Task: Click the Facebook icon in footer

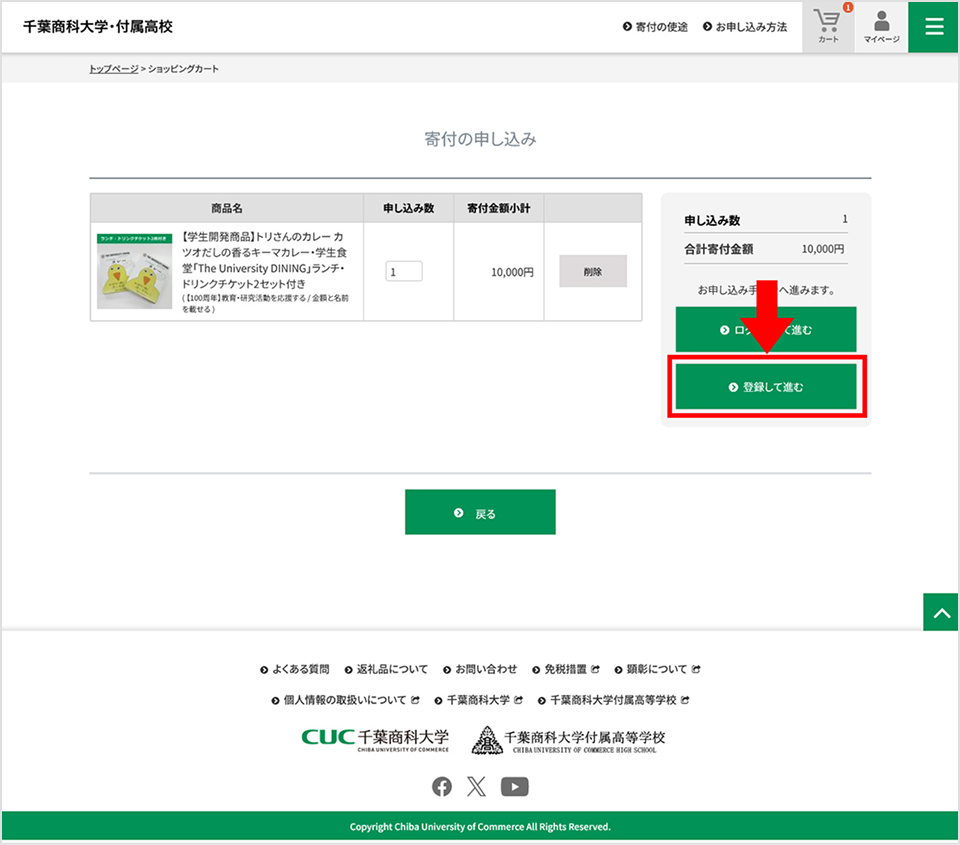Action: (x=442, y=787)
